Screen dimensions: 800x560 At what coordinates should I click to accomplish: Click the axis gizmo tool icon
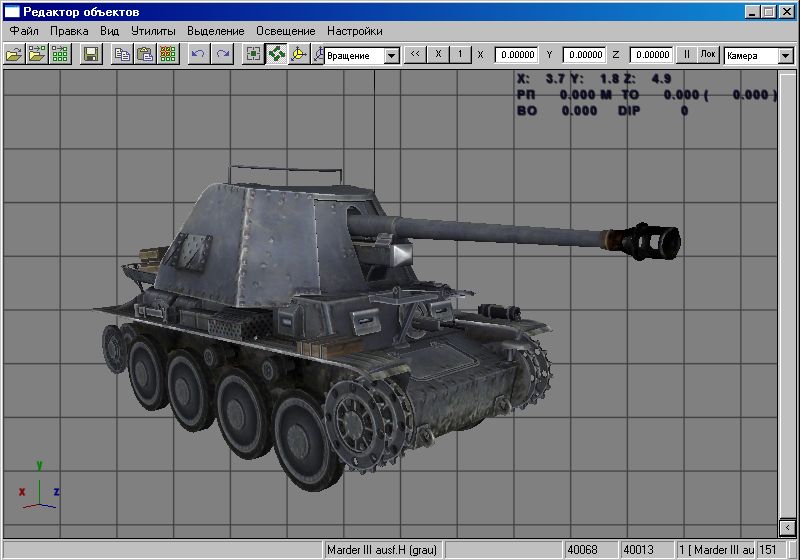(299, 54)
